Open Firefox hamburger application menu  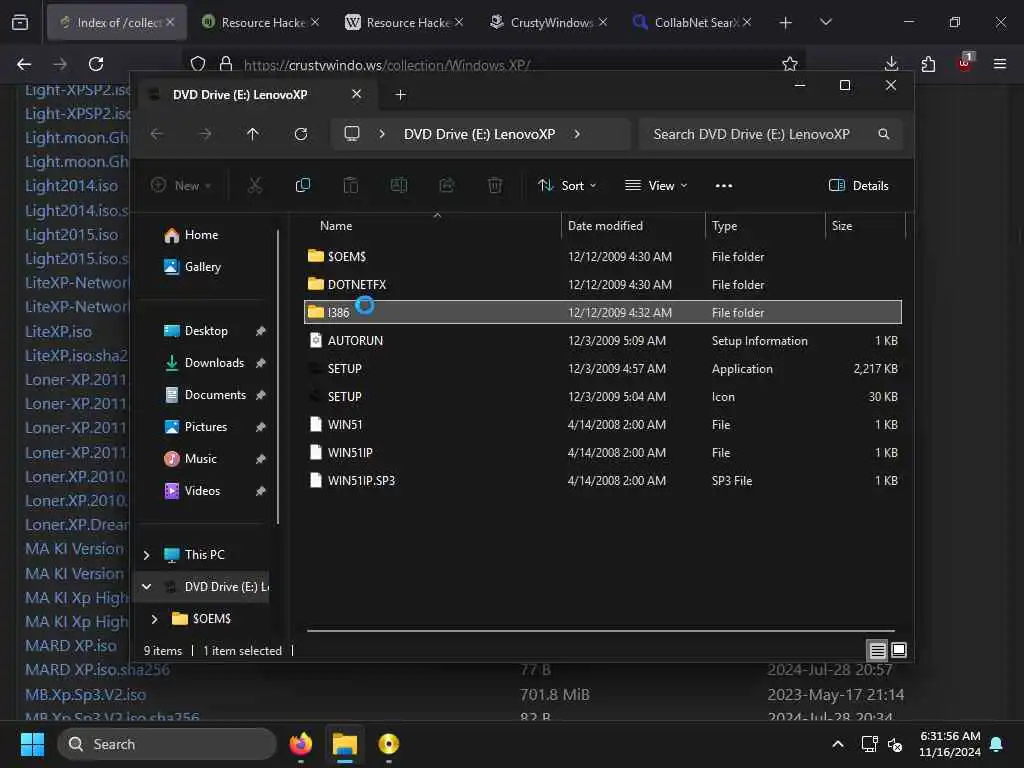click(999, 64)
